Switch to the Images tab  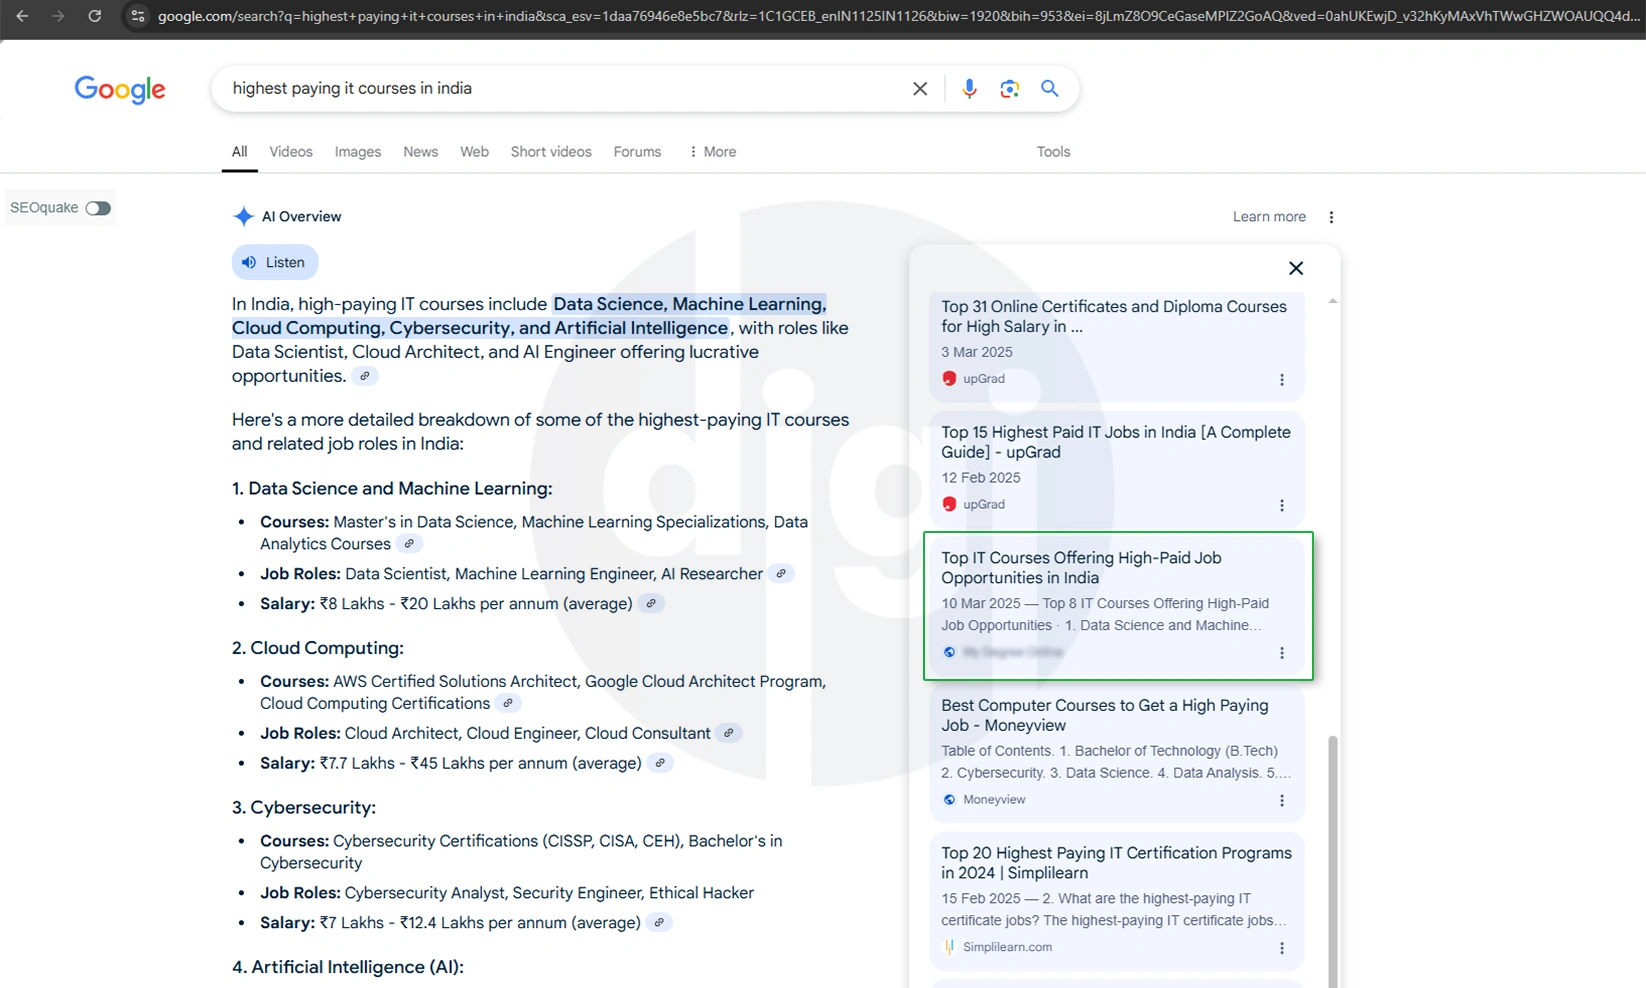[358, 152]
